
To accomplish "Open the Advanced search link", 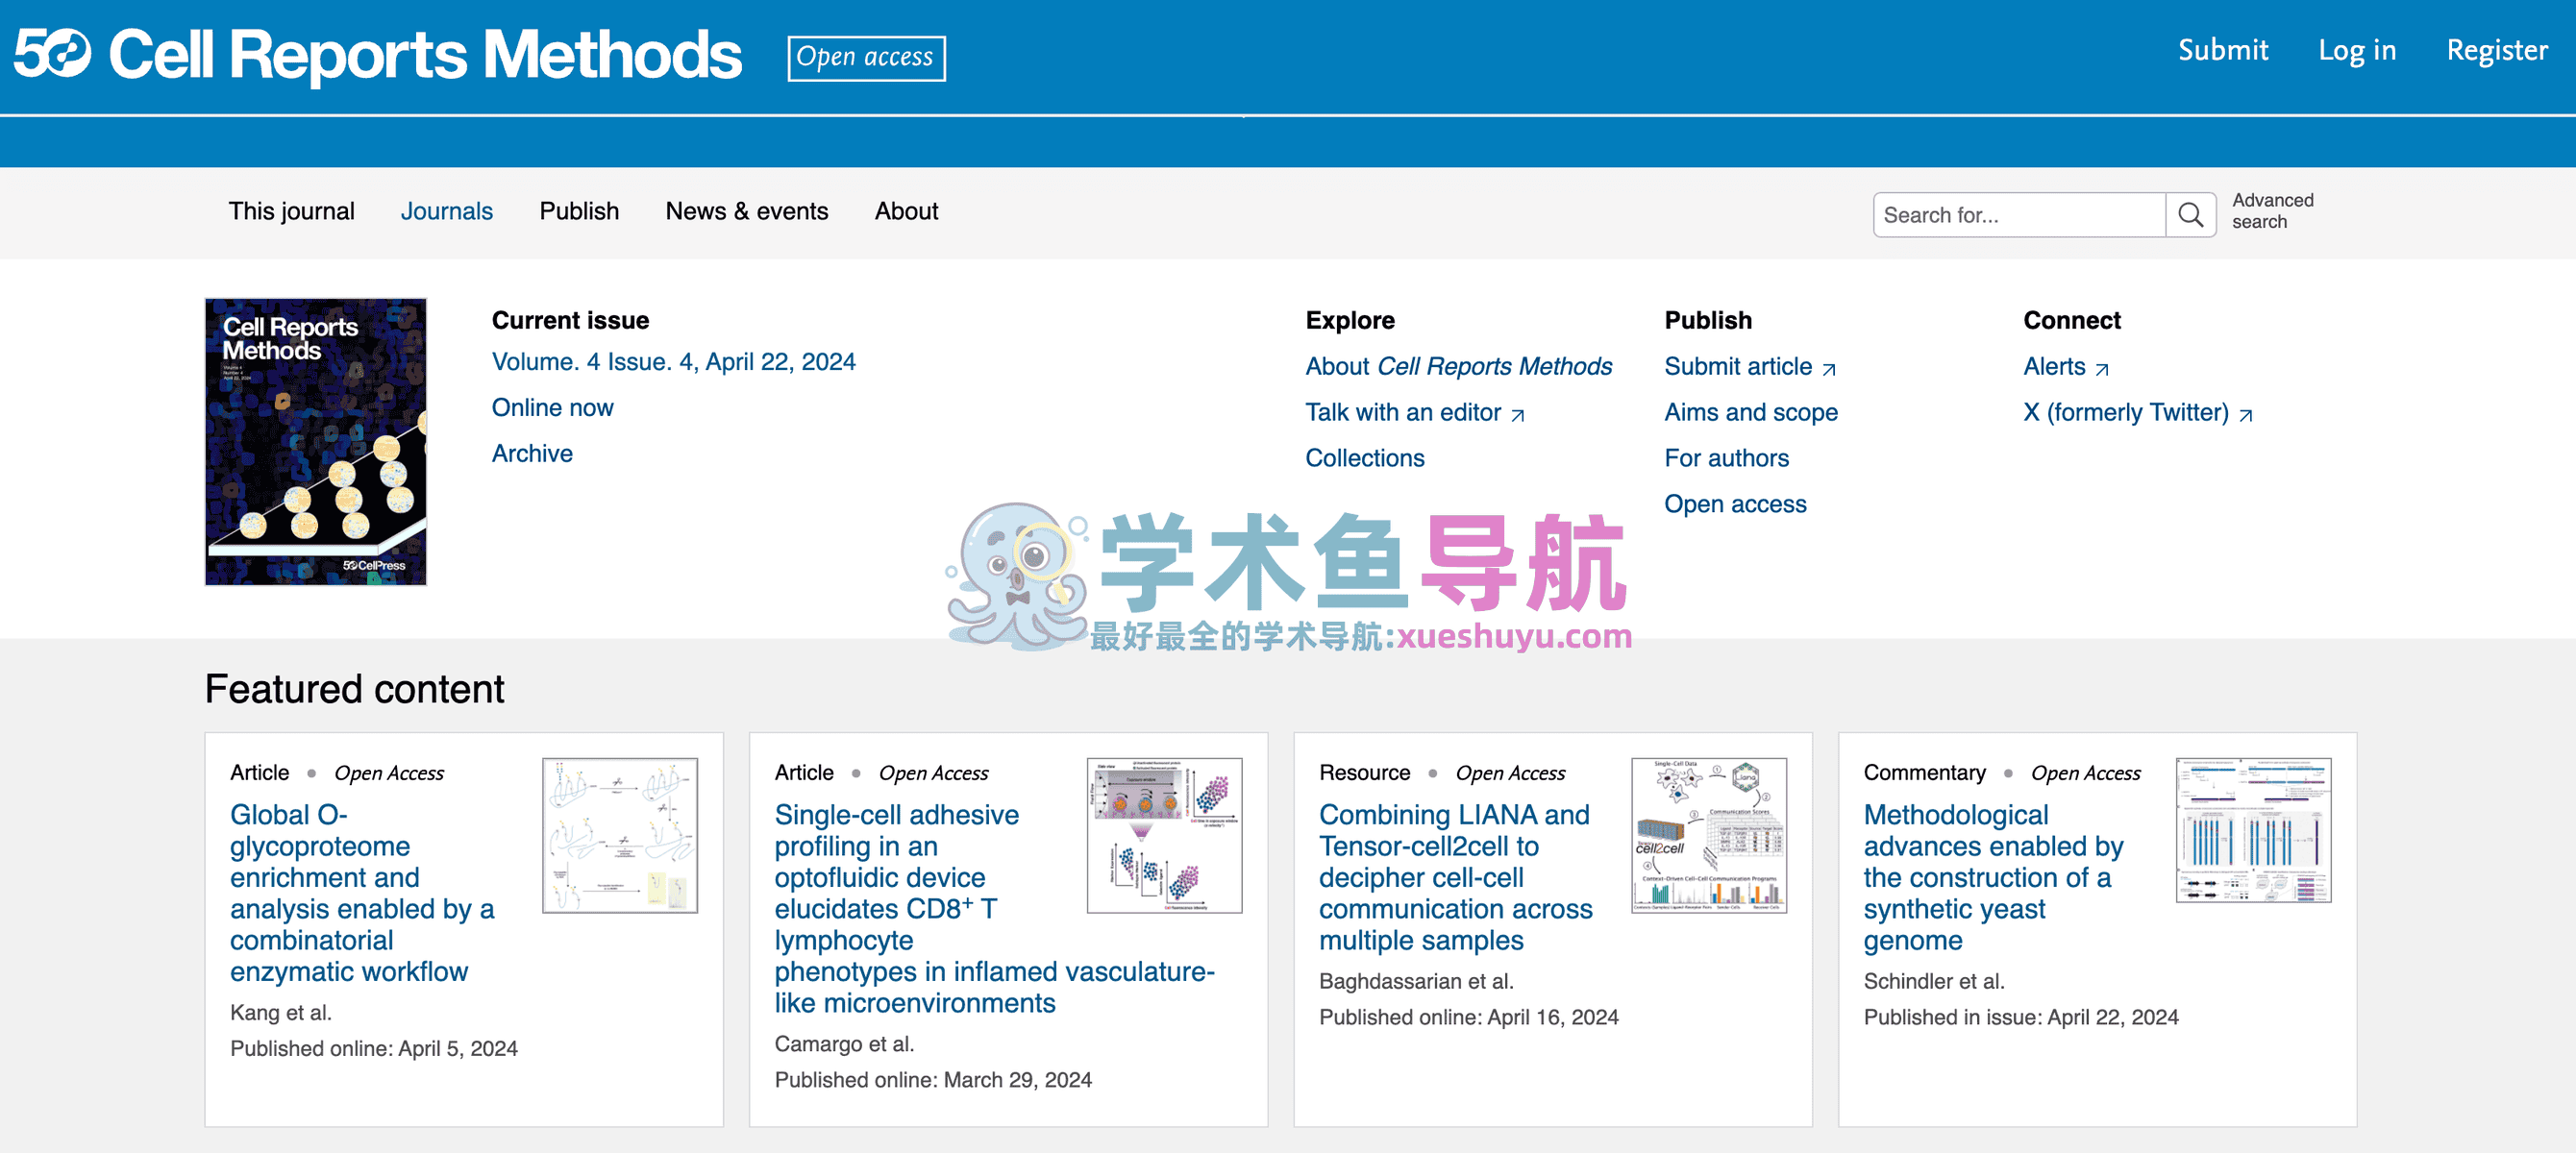I will tap(2272, 211).
